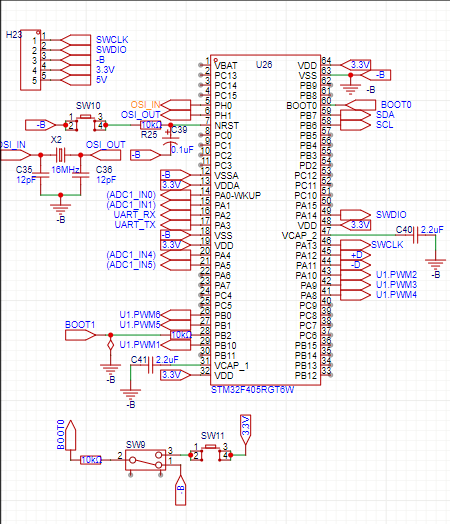Viewport: 450px width, 524px height.
Task: Click the VCAP_1 pin name on U26
Action: coord(232,366)
